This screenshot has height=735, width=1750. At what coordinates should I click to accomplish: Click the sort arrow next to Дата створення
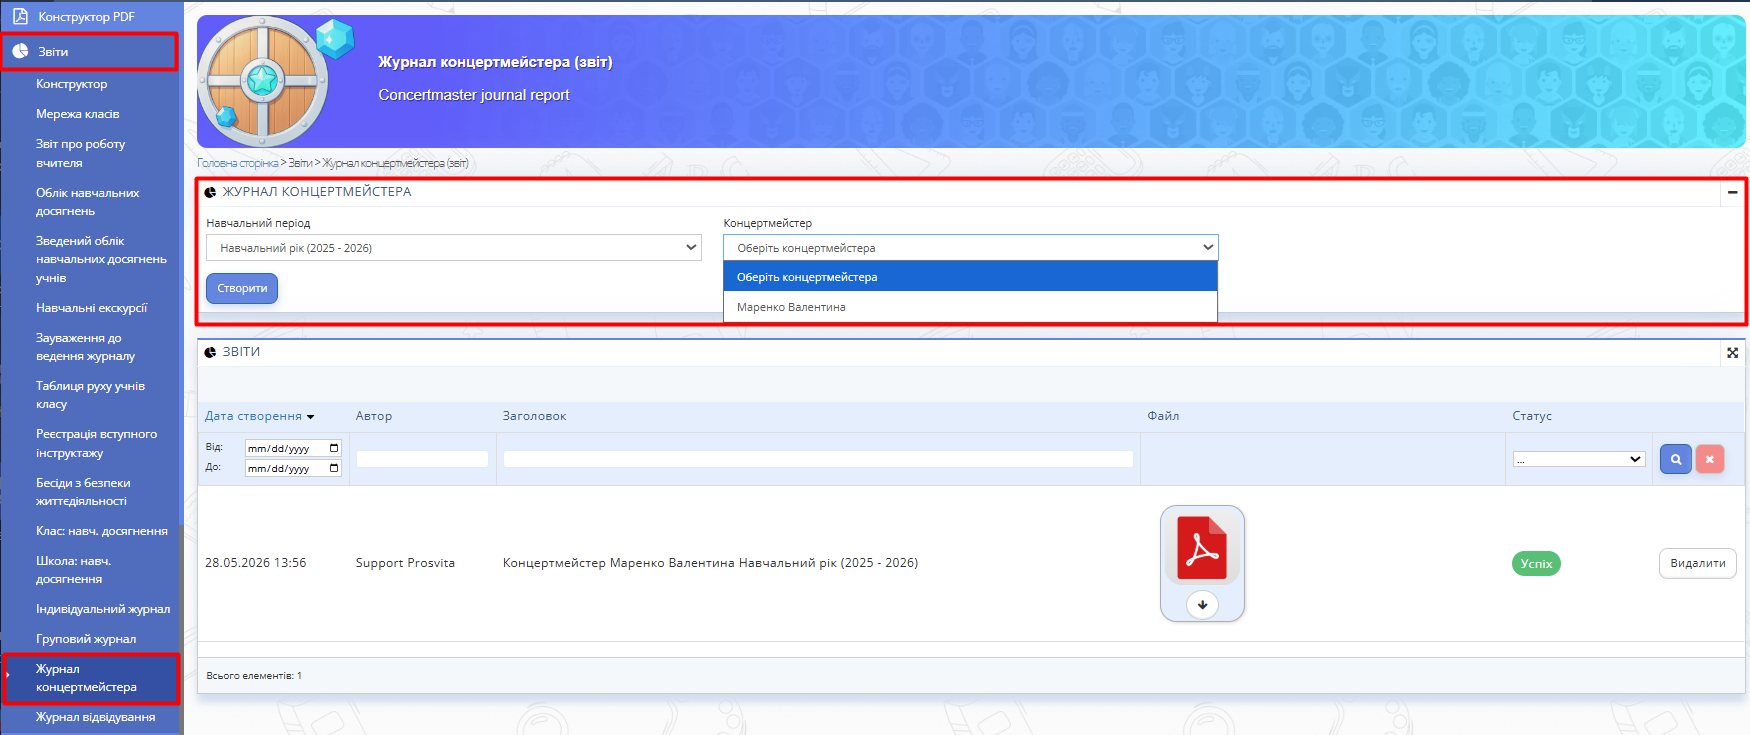[311, 417]
